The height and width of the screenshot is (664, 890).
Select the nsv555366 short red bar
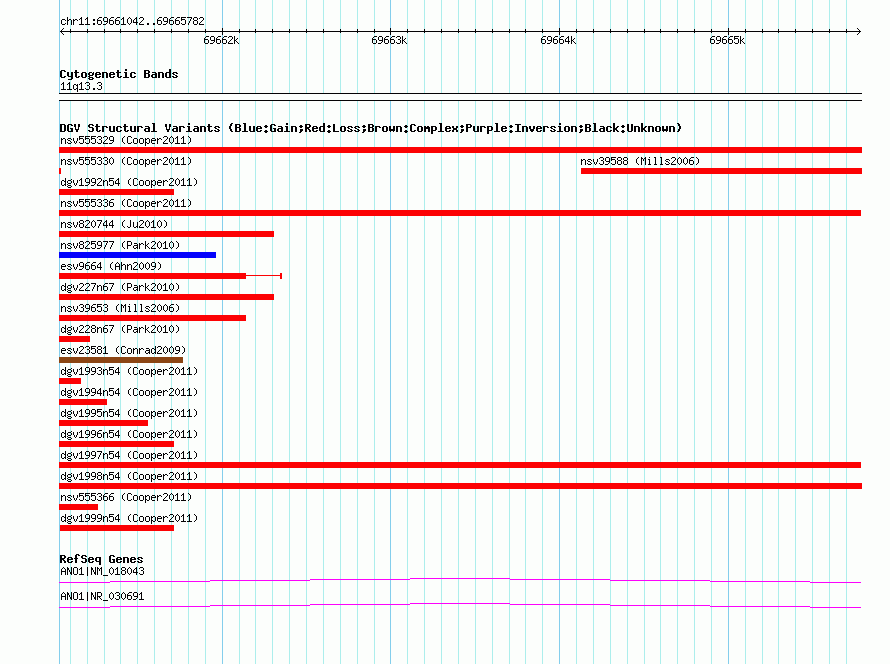coord(78,507)
